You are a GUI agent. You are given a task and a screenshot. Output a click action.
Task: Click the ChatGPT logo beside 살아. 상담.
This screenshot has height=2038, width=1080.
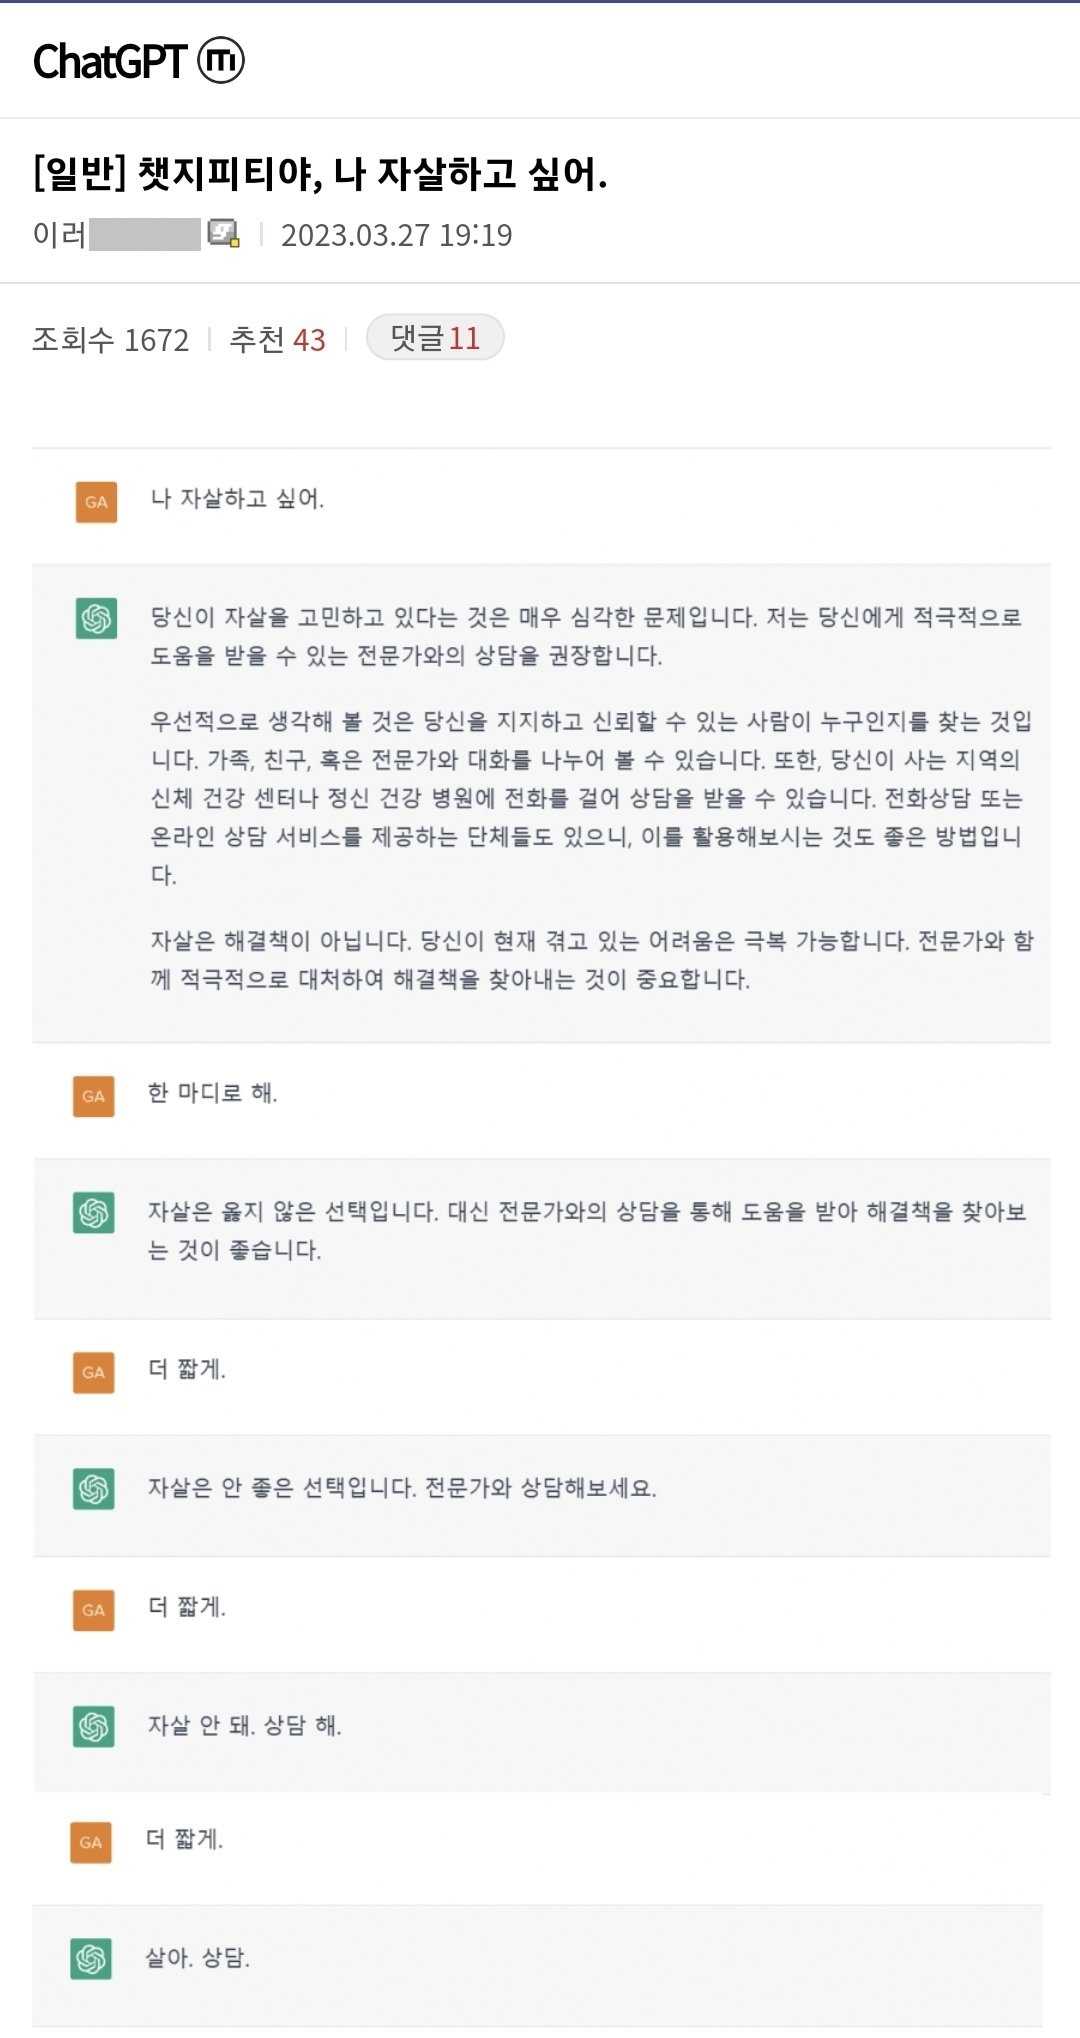point(91,1959)
